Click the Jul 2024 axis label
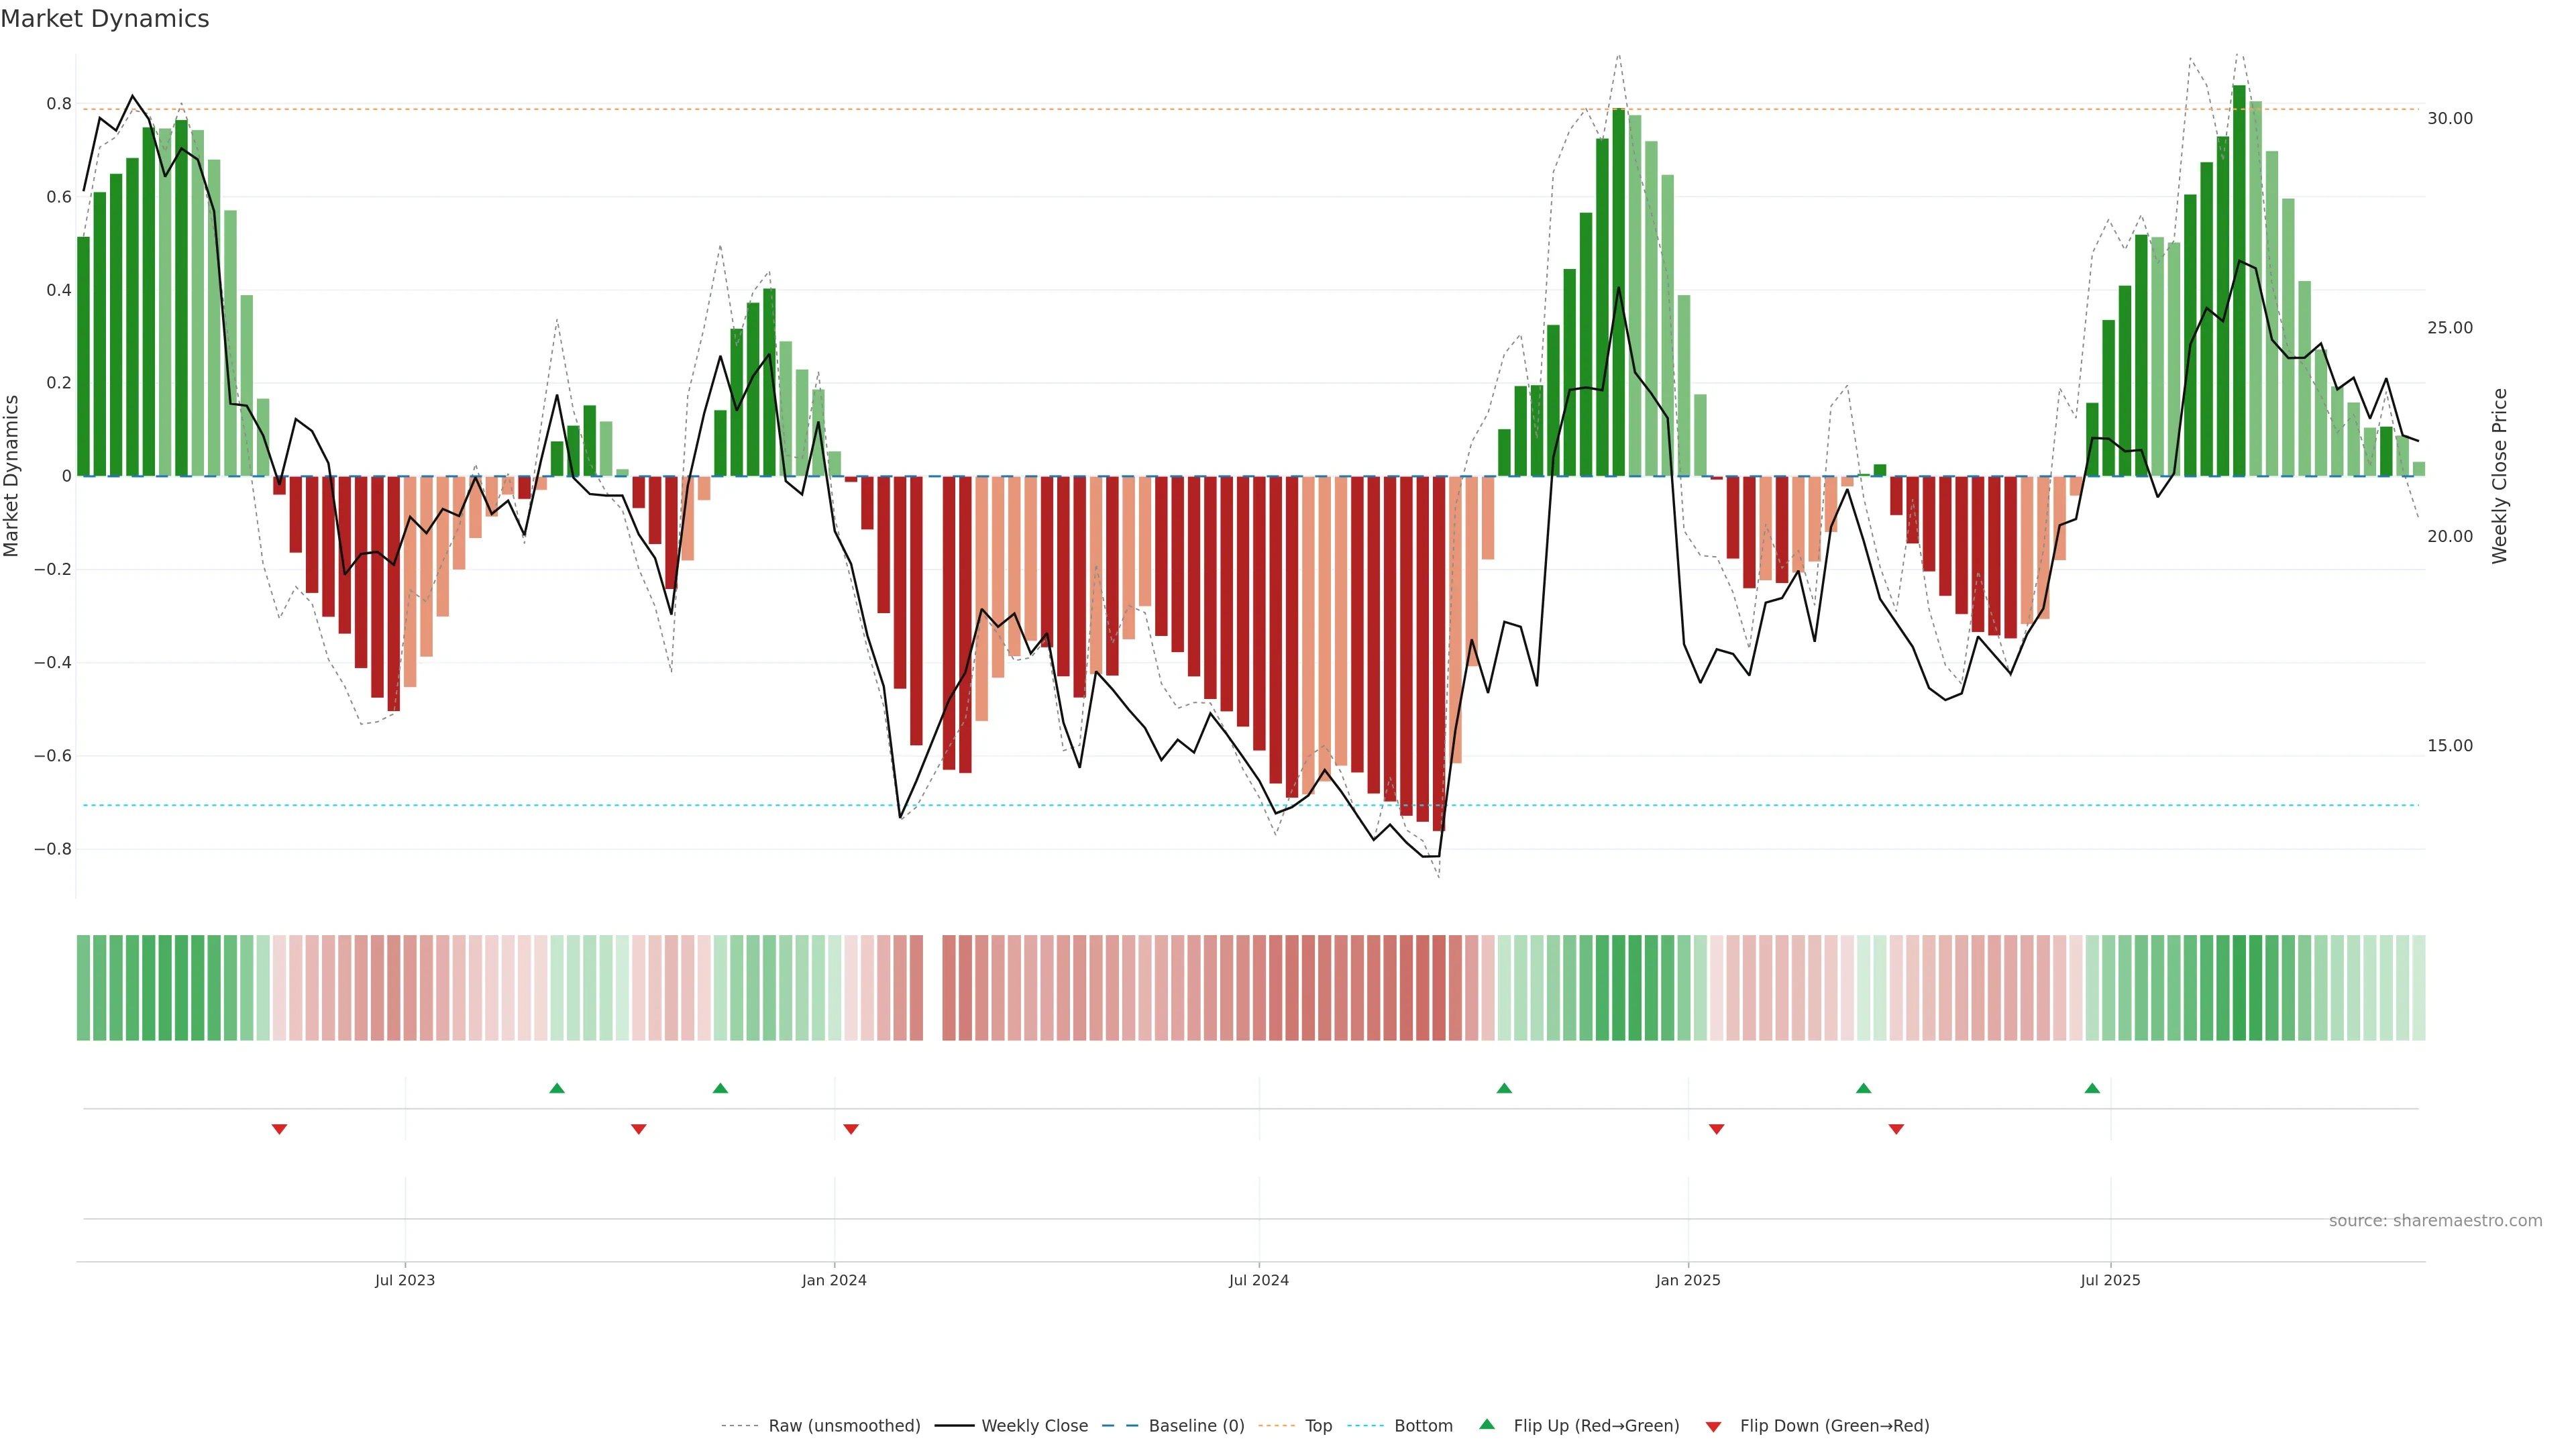The image size is (2576, 1449). click(1258, 1280)
